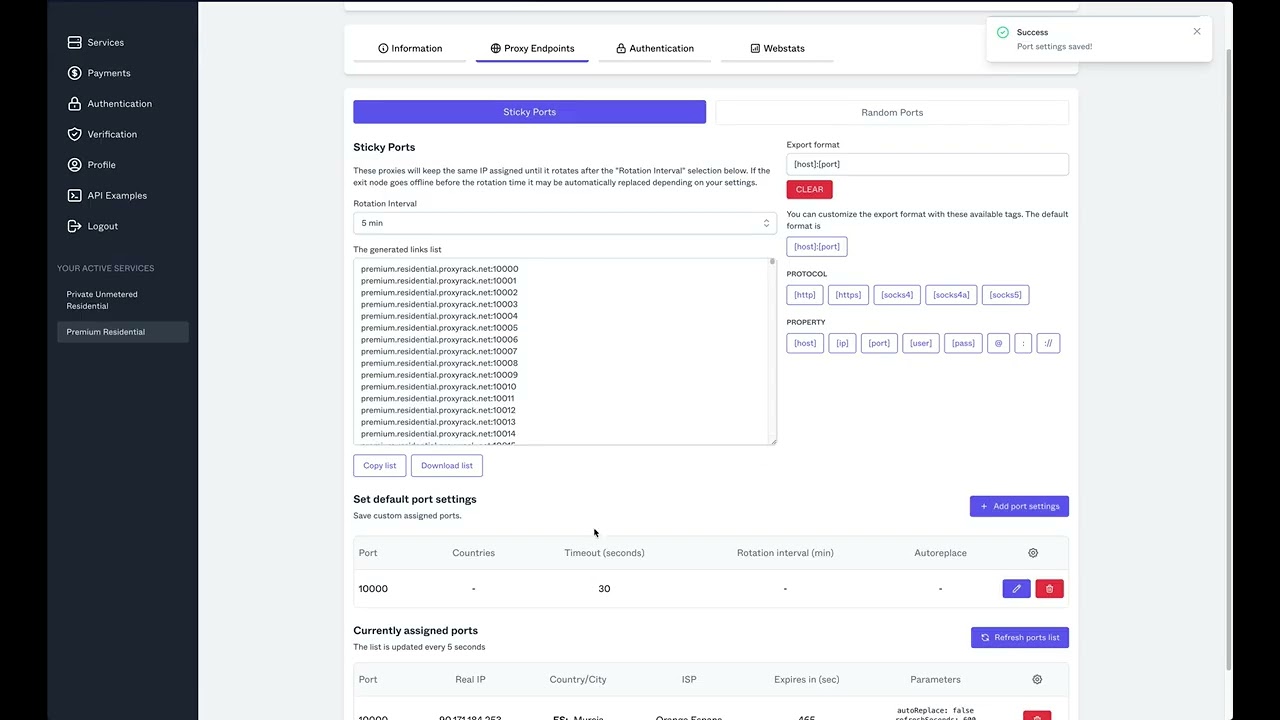Click the Export format input field
1280x720 pixels.
(x=927, y=164)
